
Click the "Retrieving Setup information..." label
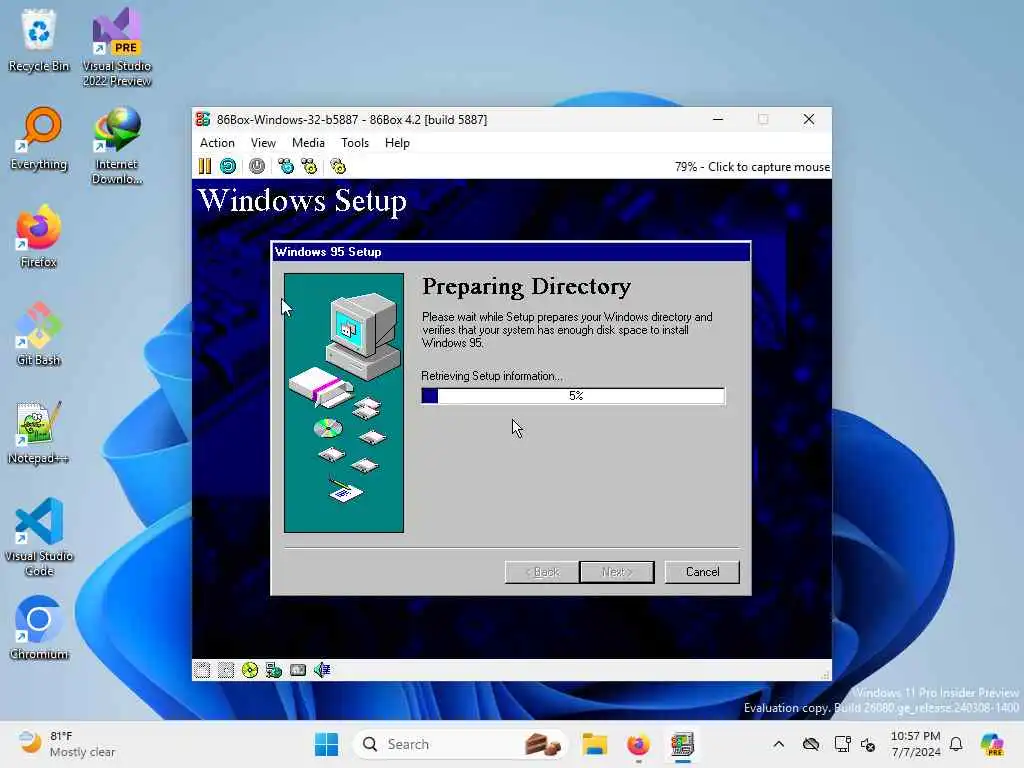click(492, 376)
